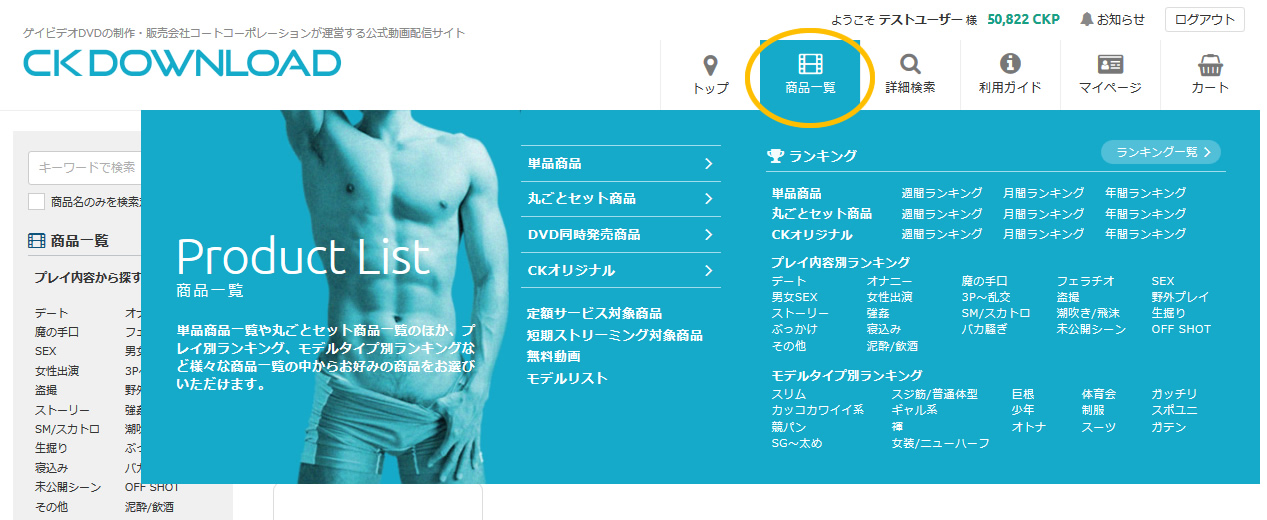Click the ランキング一覧 pill button

pos(1161,152)
